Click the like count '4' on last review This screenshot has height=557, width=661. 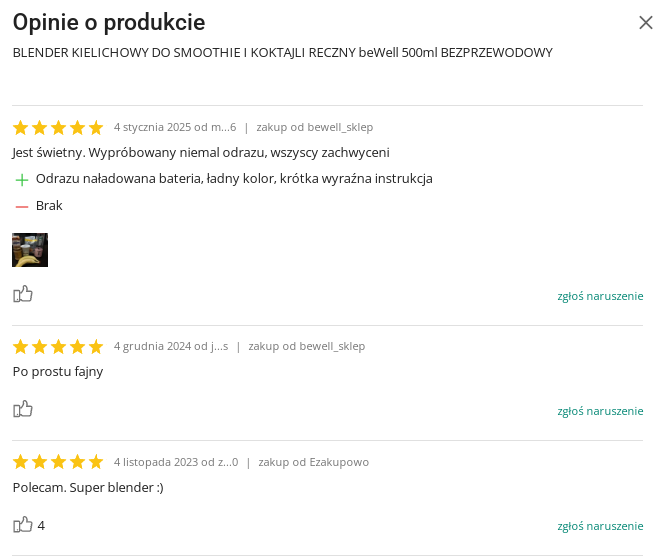tap(41, 525)
